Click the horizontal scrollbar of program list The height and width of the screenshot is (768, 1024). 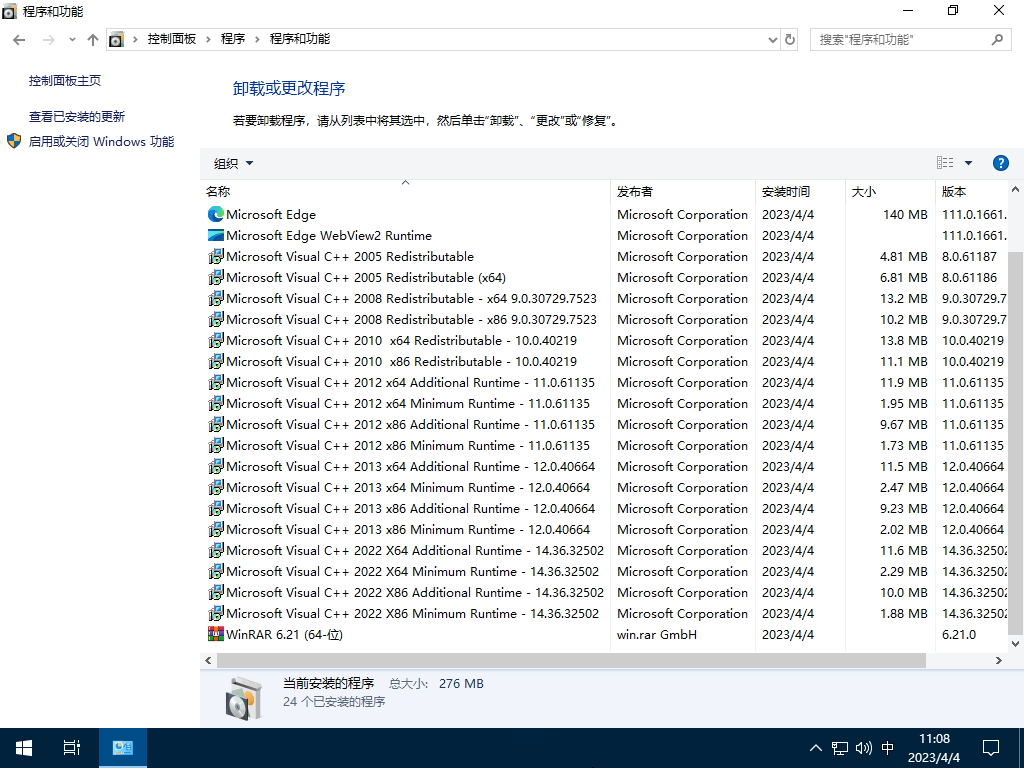coord(570,661)
